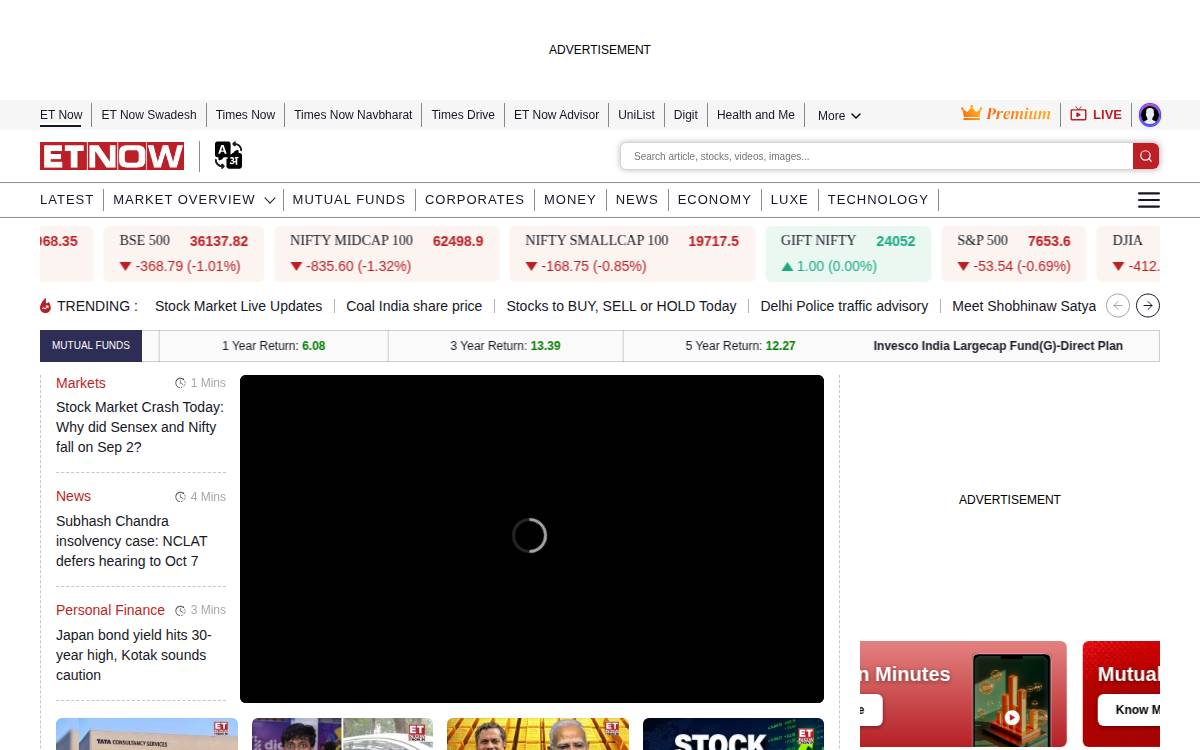Viewport: 1200px width, 750px height.
Task: Click the play icon on the promo card
Action: click(1012, 717)
